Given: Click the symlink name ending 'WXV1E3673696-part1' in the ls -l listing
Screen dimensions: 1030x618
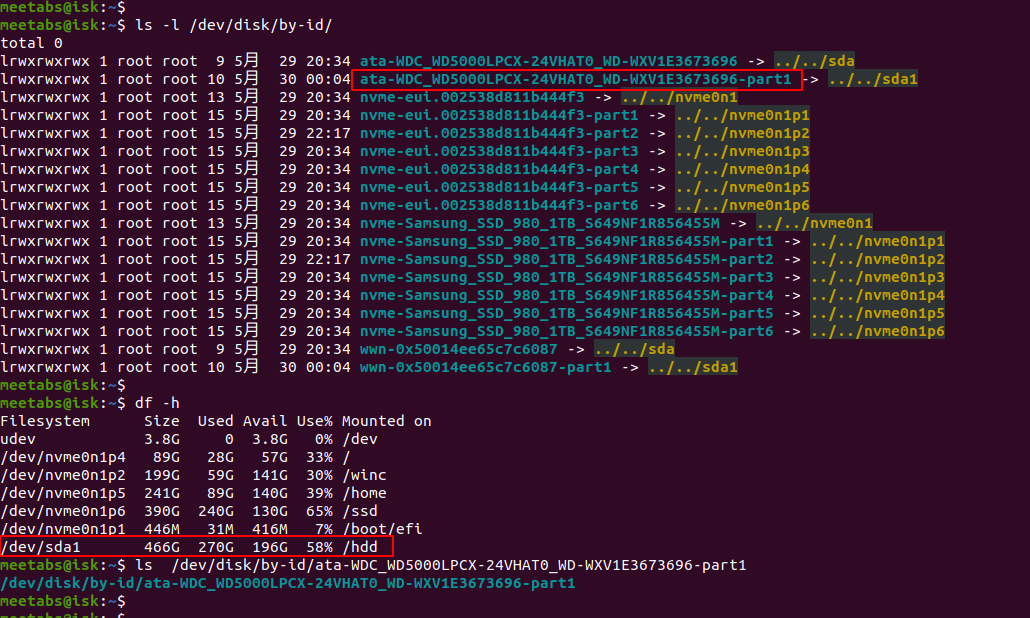Looking at the screenshot, I should pos(575,79).
